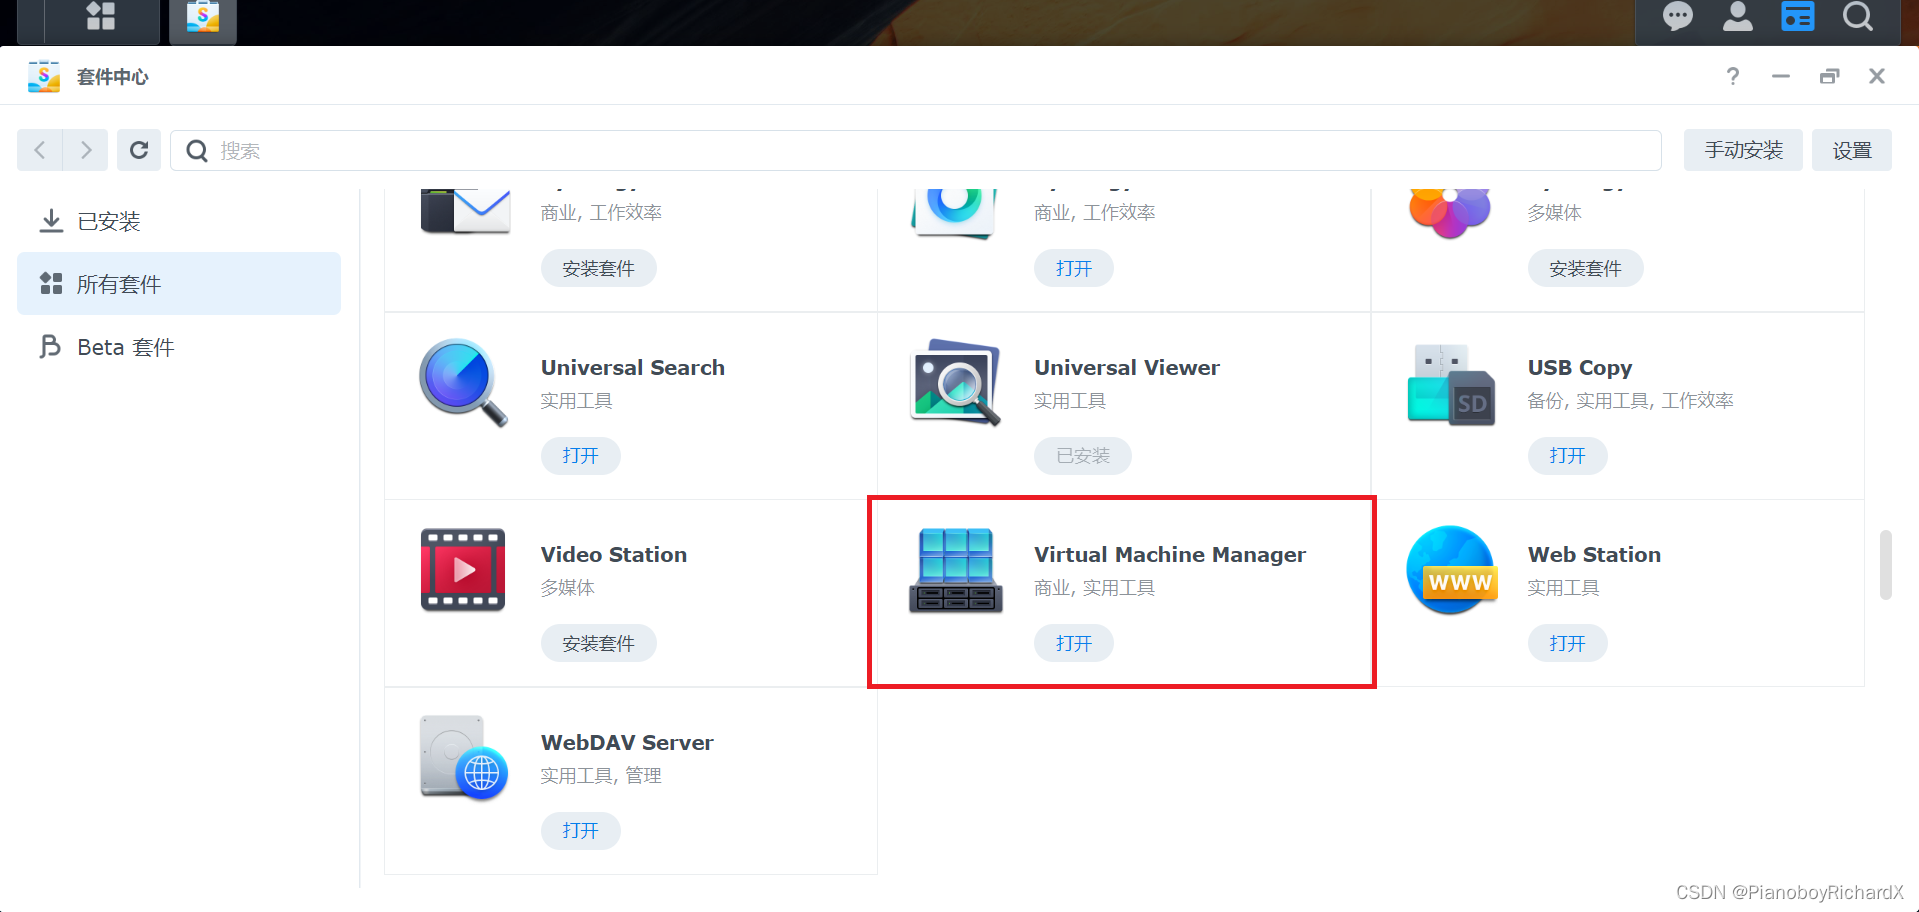Open the DSM main menu grid icon
The width and height of the screenshot is (1919, 912).
tap(101, 16)
